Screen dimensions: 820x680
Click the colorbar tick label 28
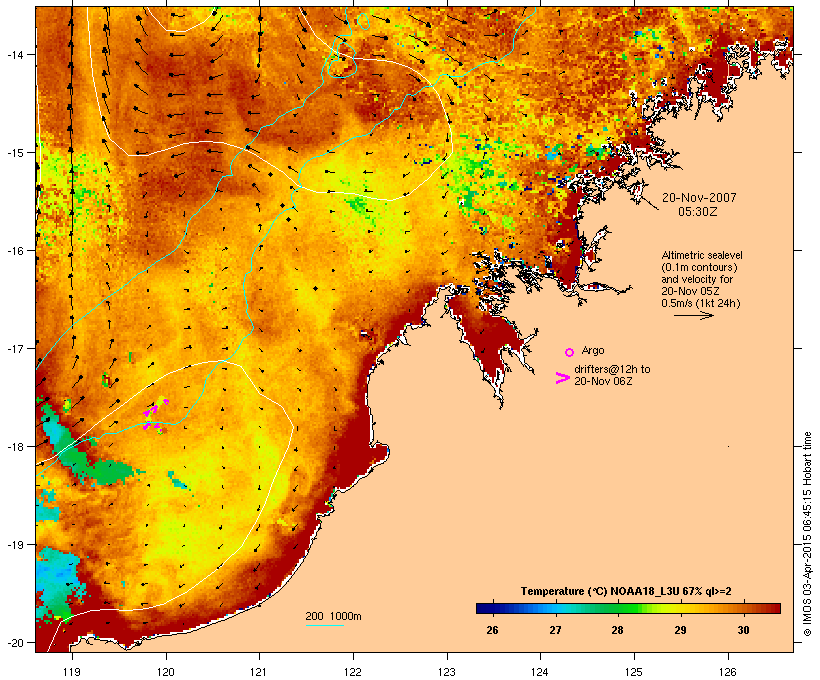[617, 630]
